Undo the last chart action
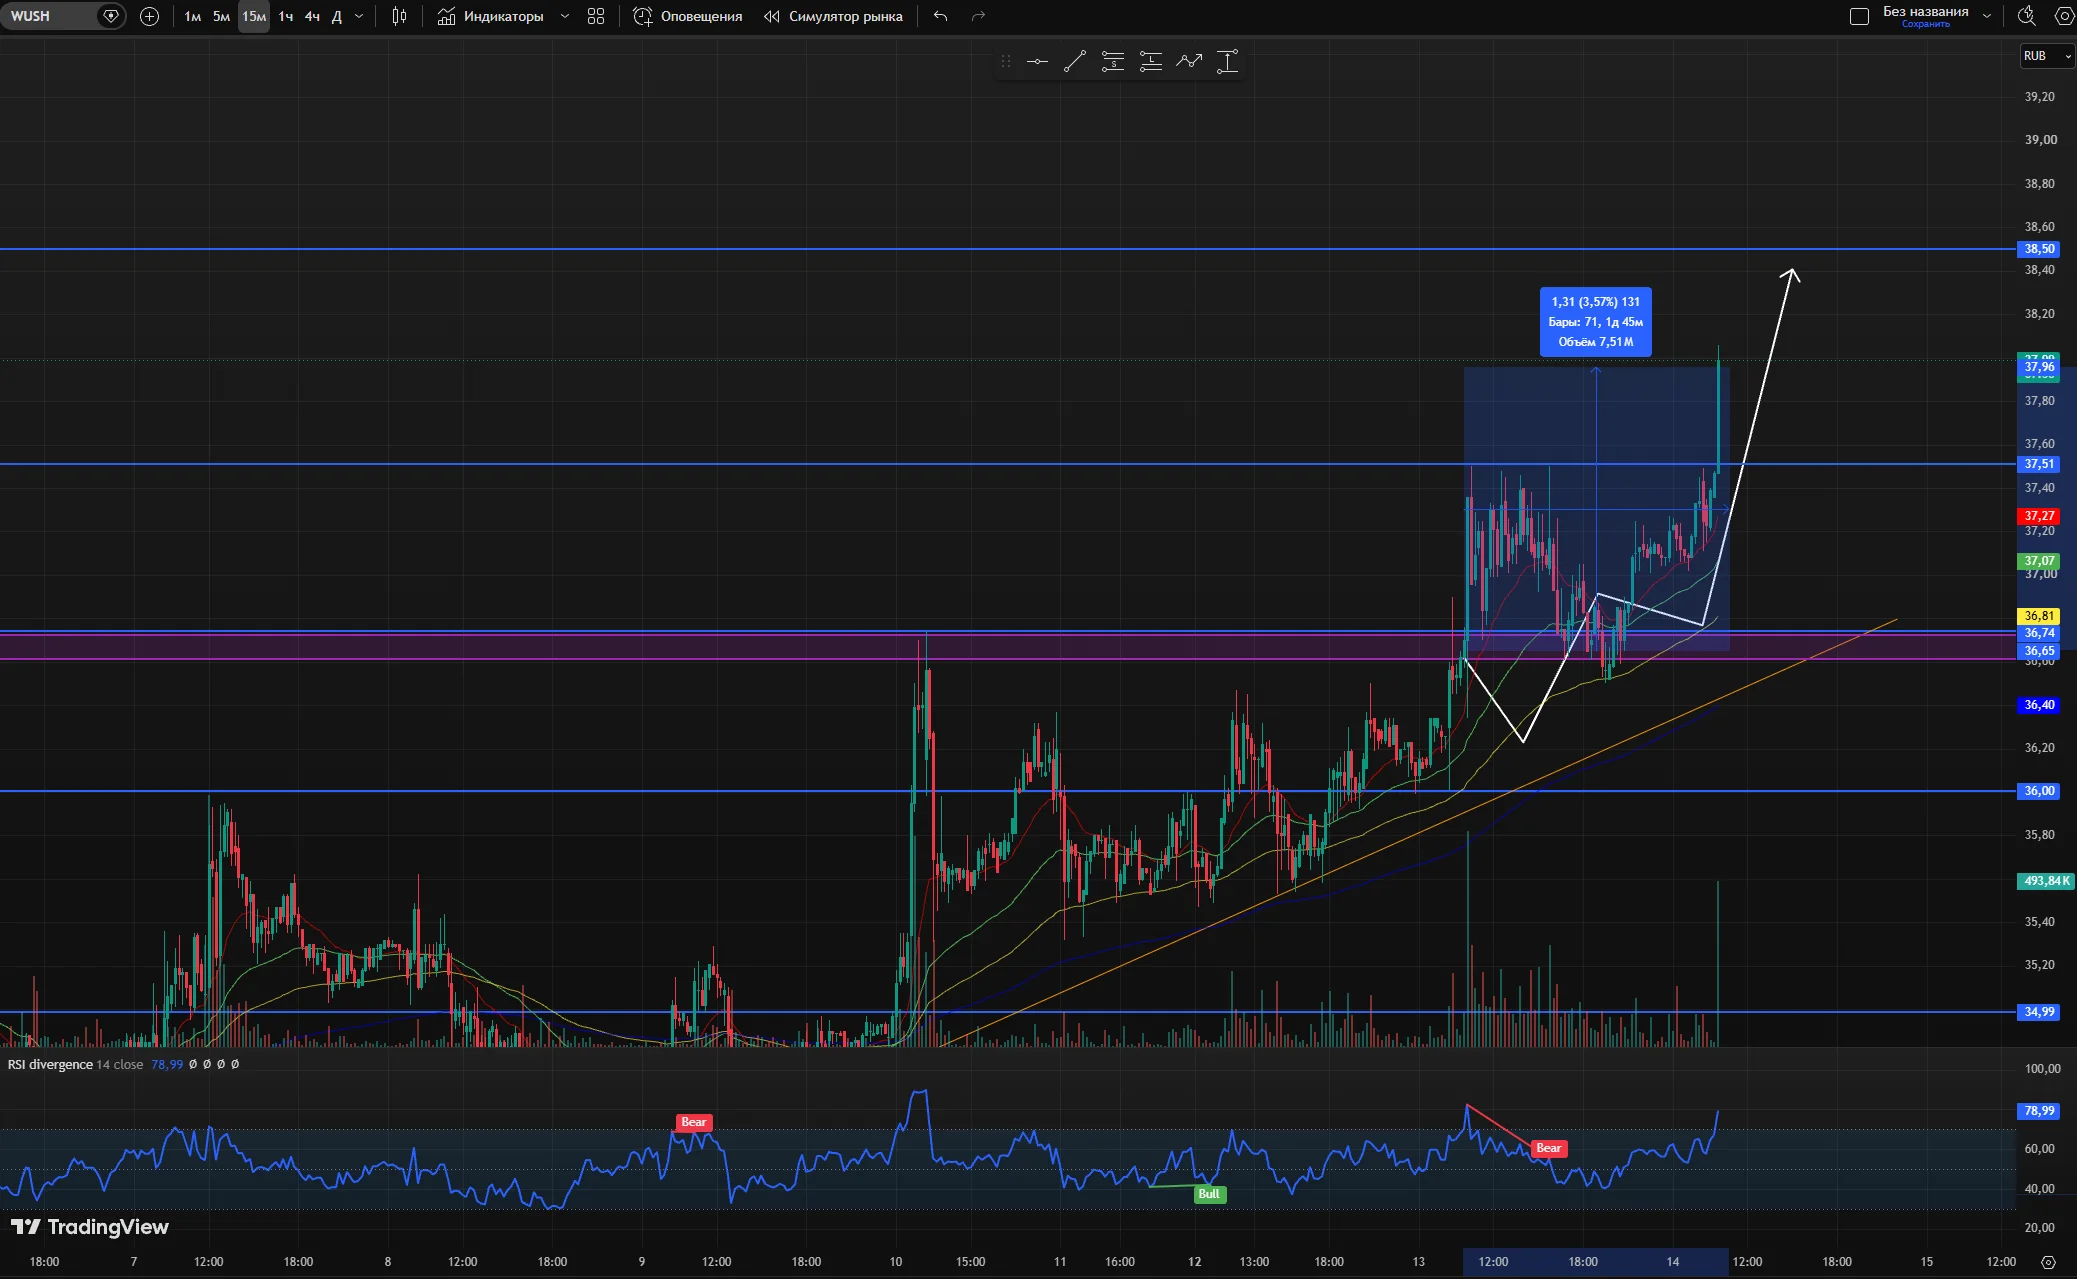This screenshot has height=1279, width=2077. 940,16
